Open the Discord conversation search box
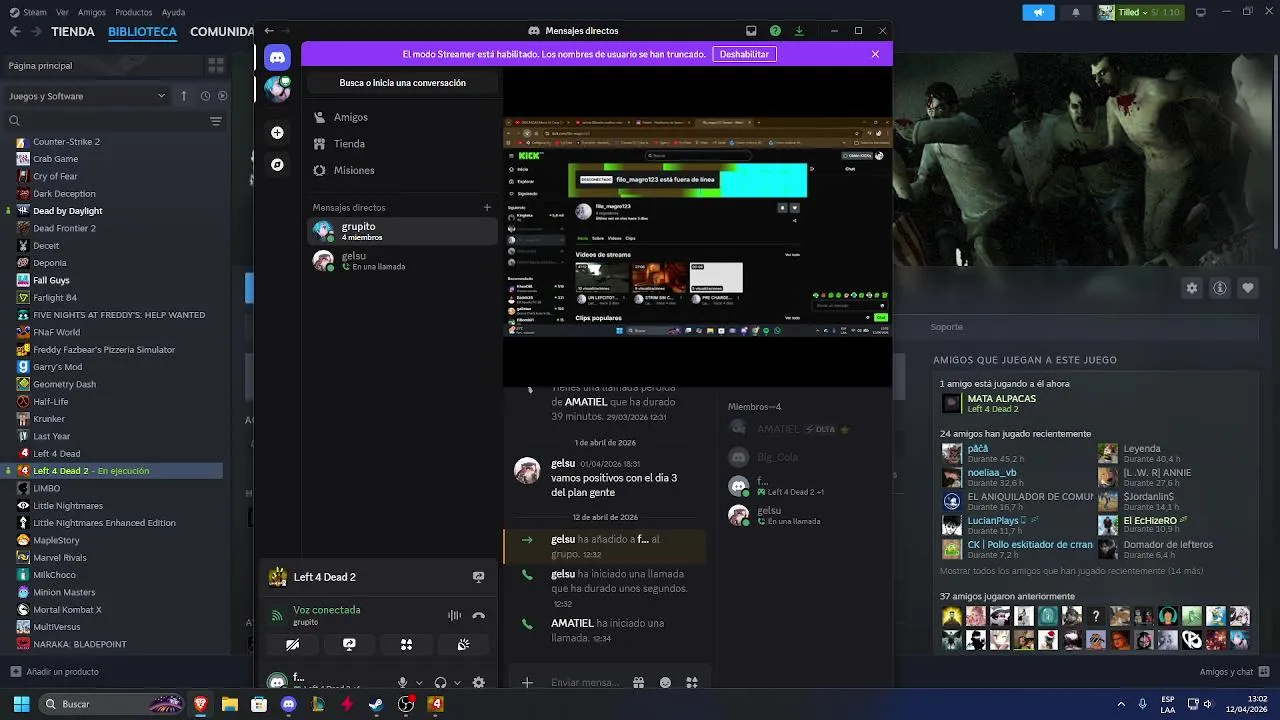This screenshot has width=1280, height=720. (x=402, y=83)
